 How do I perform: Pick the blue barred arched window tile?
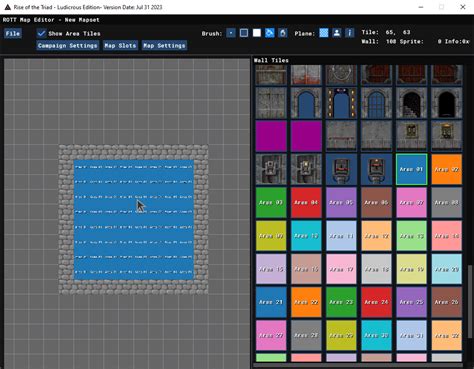[376, 103]
